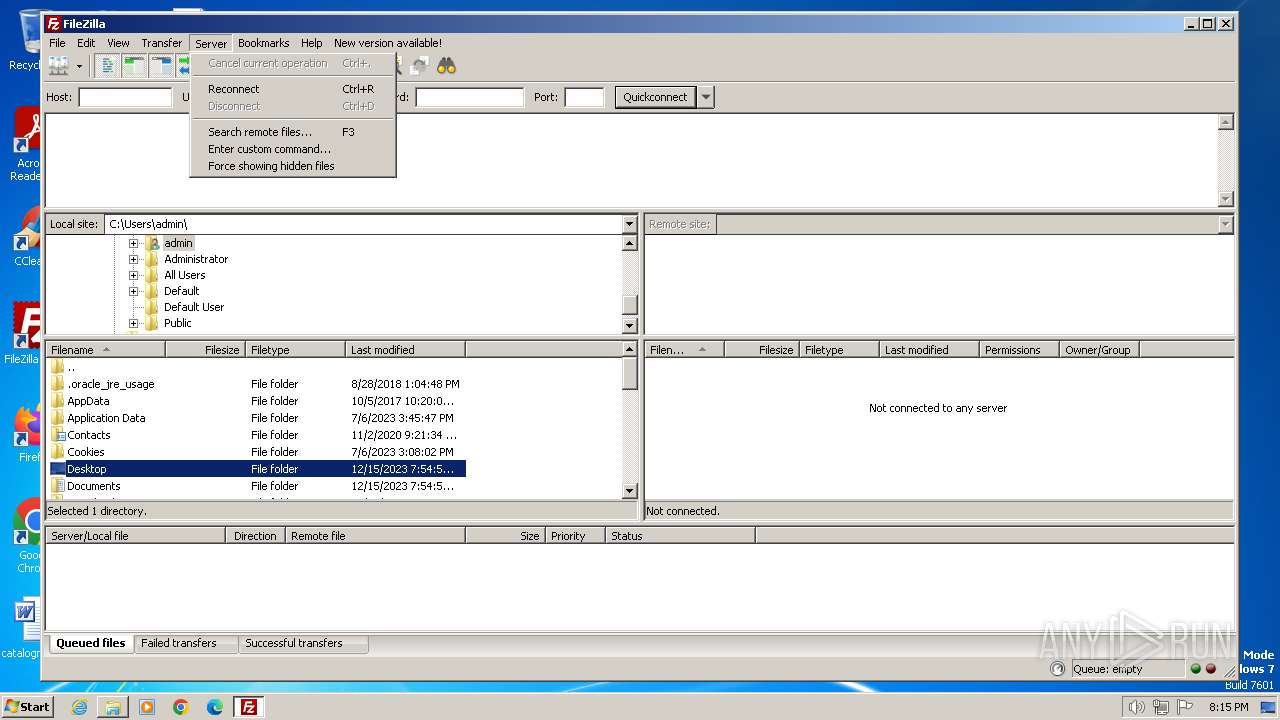Click the Desktop folder icon

pos(58,469)
